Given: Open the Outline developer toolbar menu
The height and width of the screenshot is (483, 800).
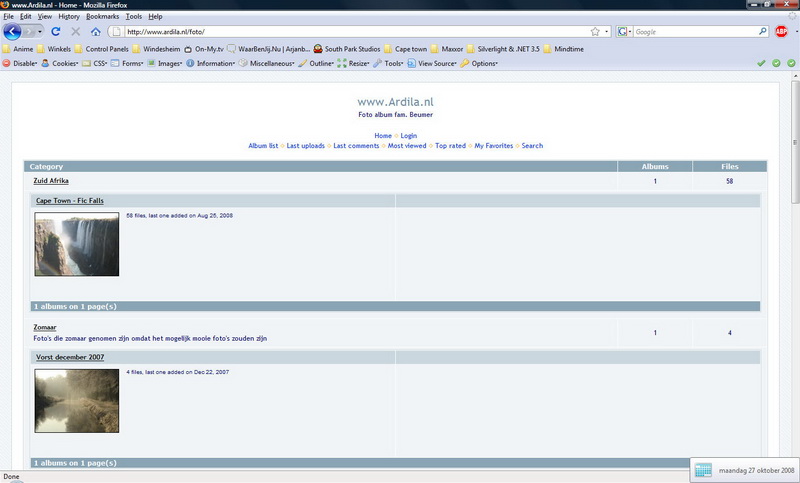Looking at the screenshot, I should click(316, 63).
